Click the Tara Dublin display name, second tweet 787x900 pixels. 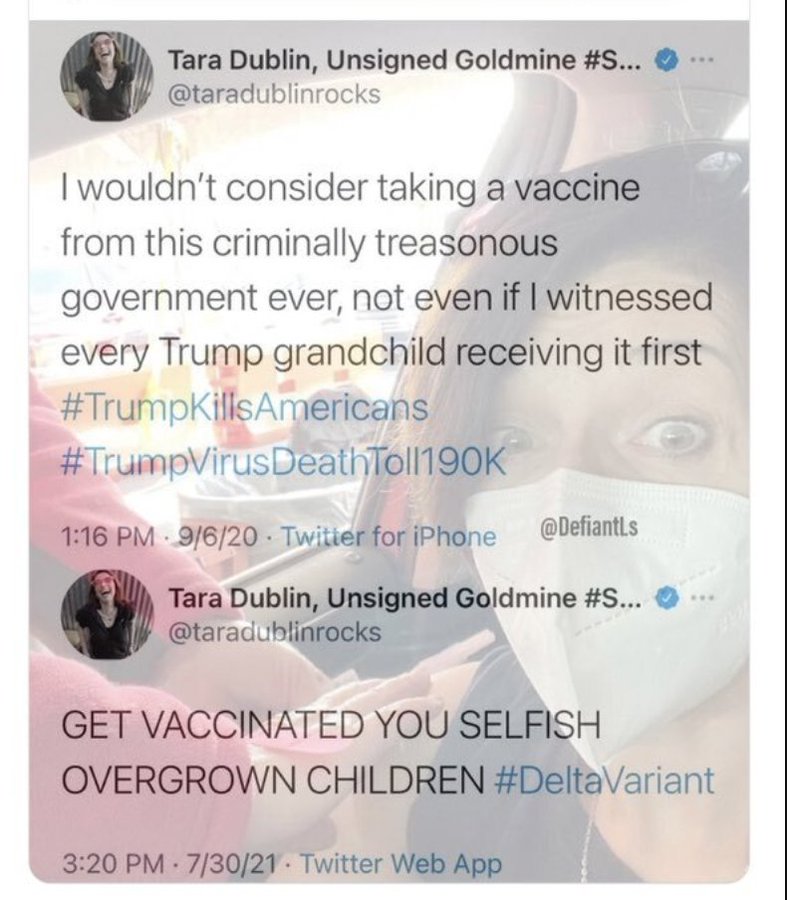[408, 599]
